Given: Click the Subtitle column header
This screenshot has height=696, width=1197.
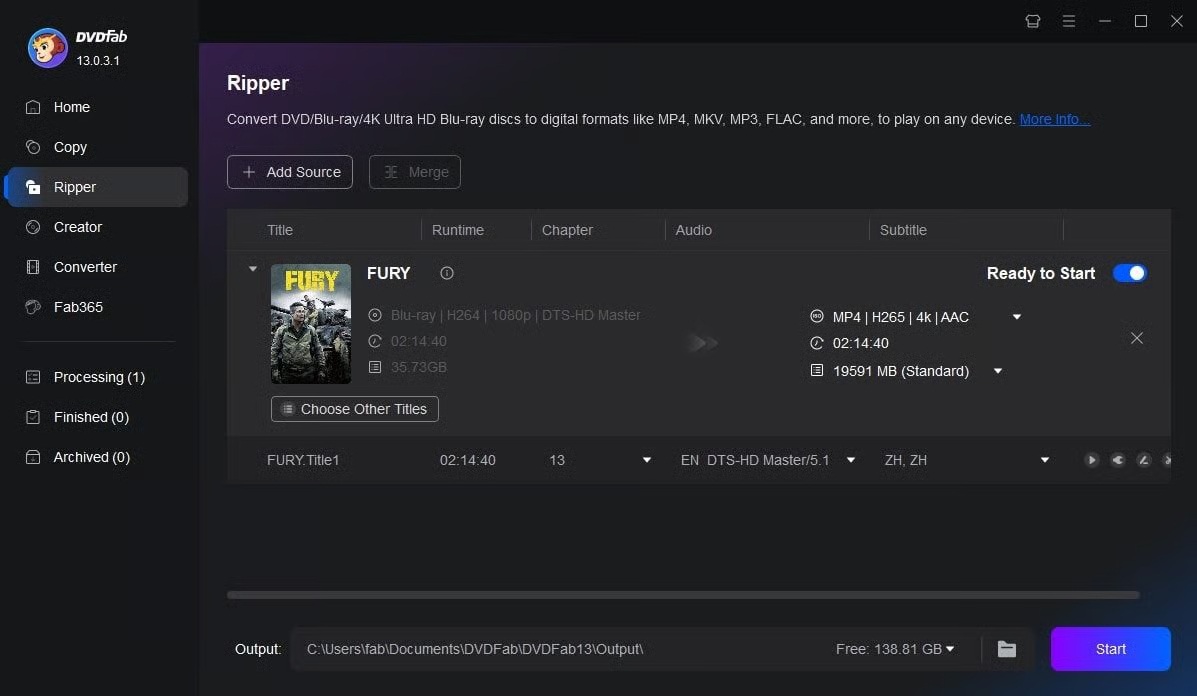Looking at the screenshot, I should [903, 230].
